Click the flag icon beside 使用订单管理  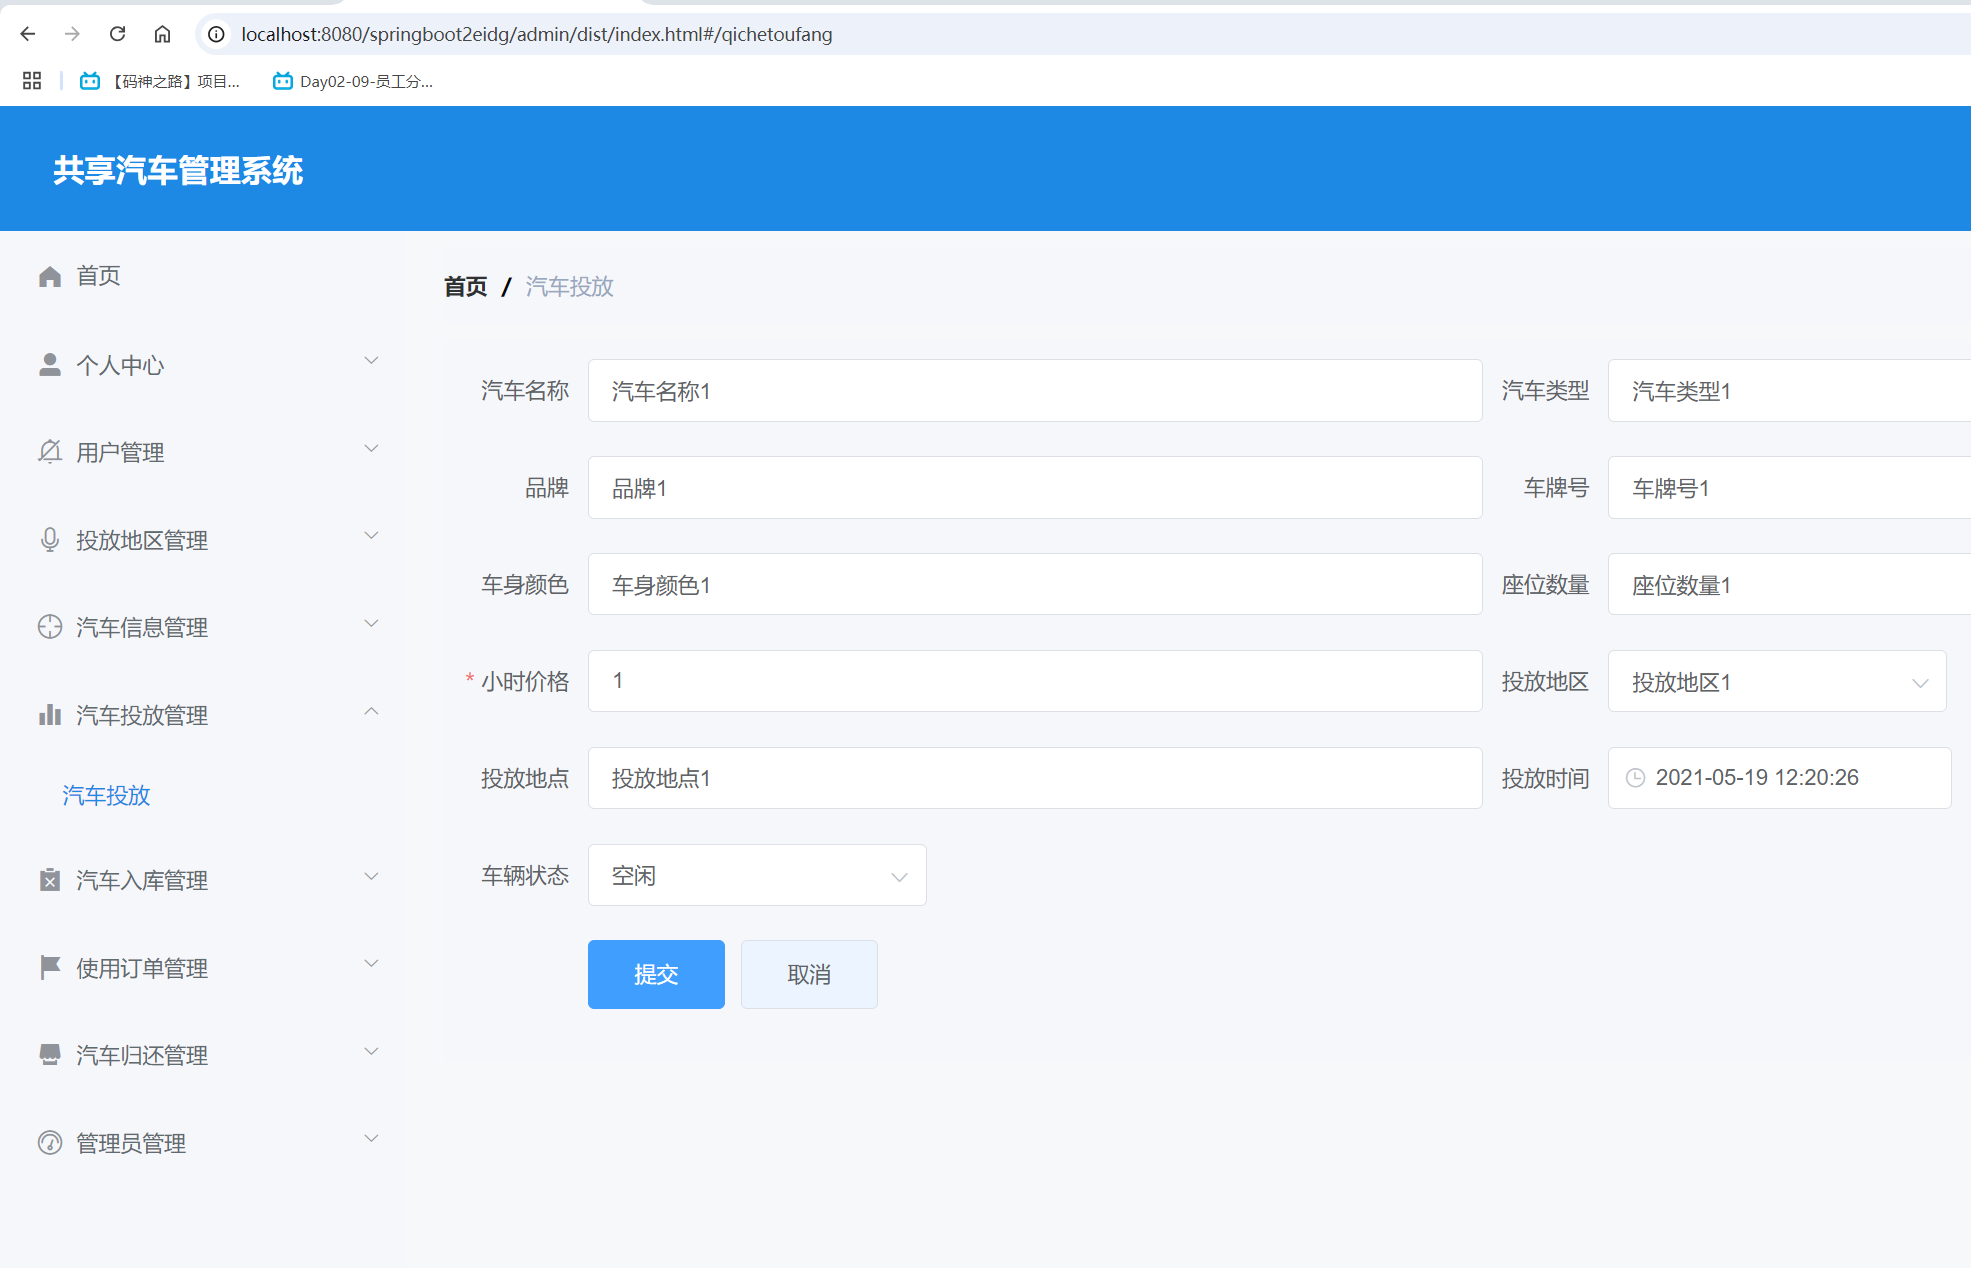click(x=50, y=967)
